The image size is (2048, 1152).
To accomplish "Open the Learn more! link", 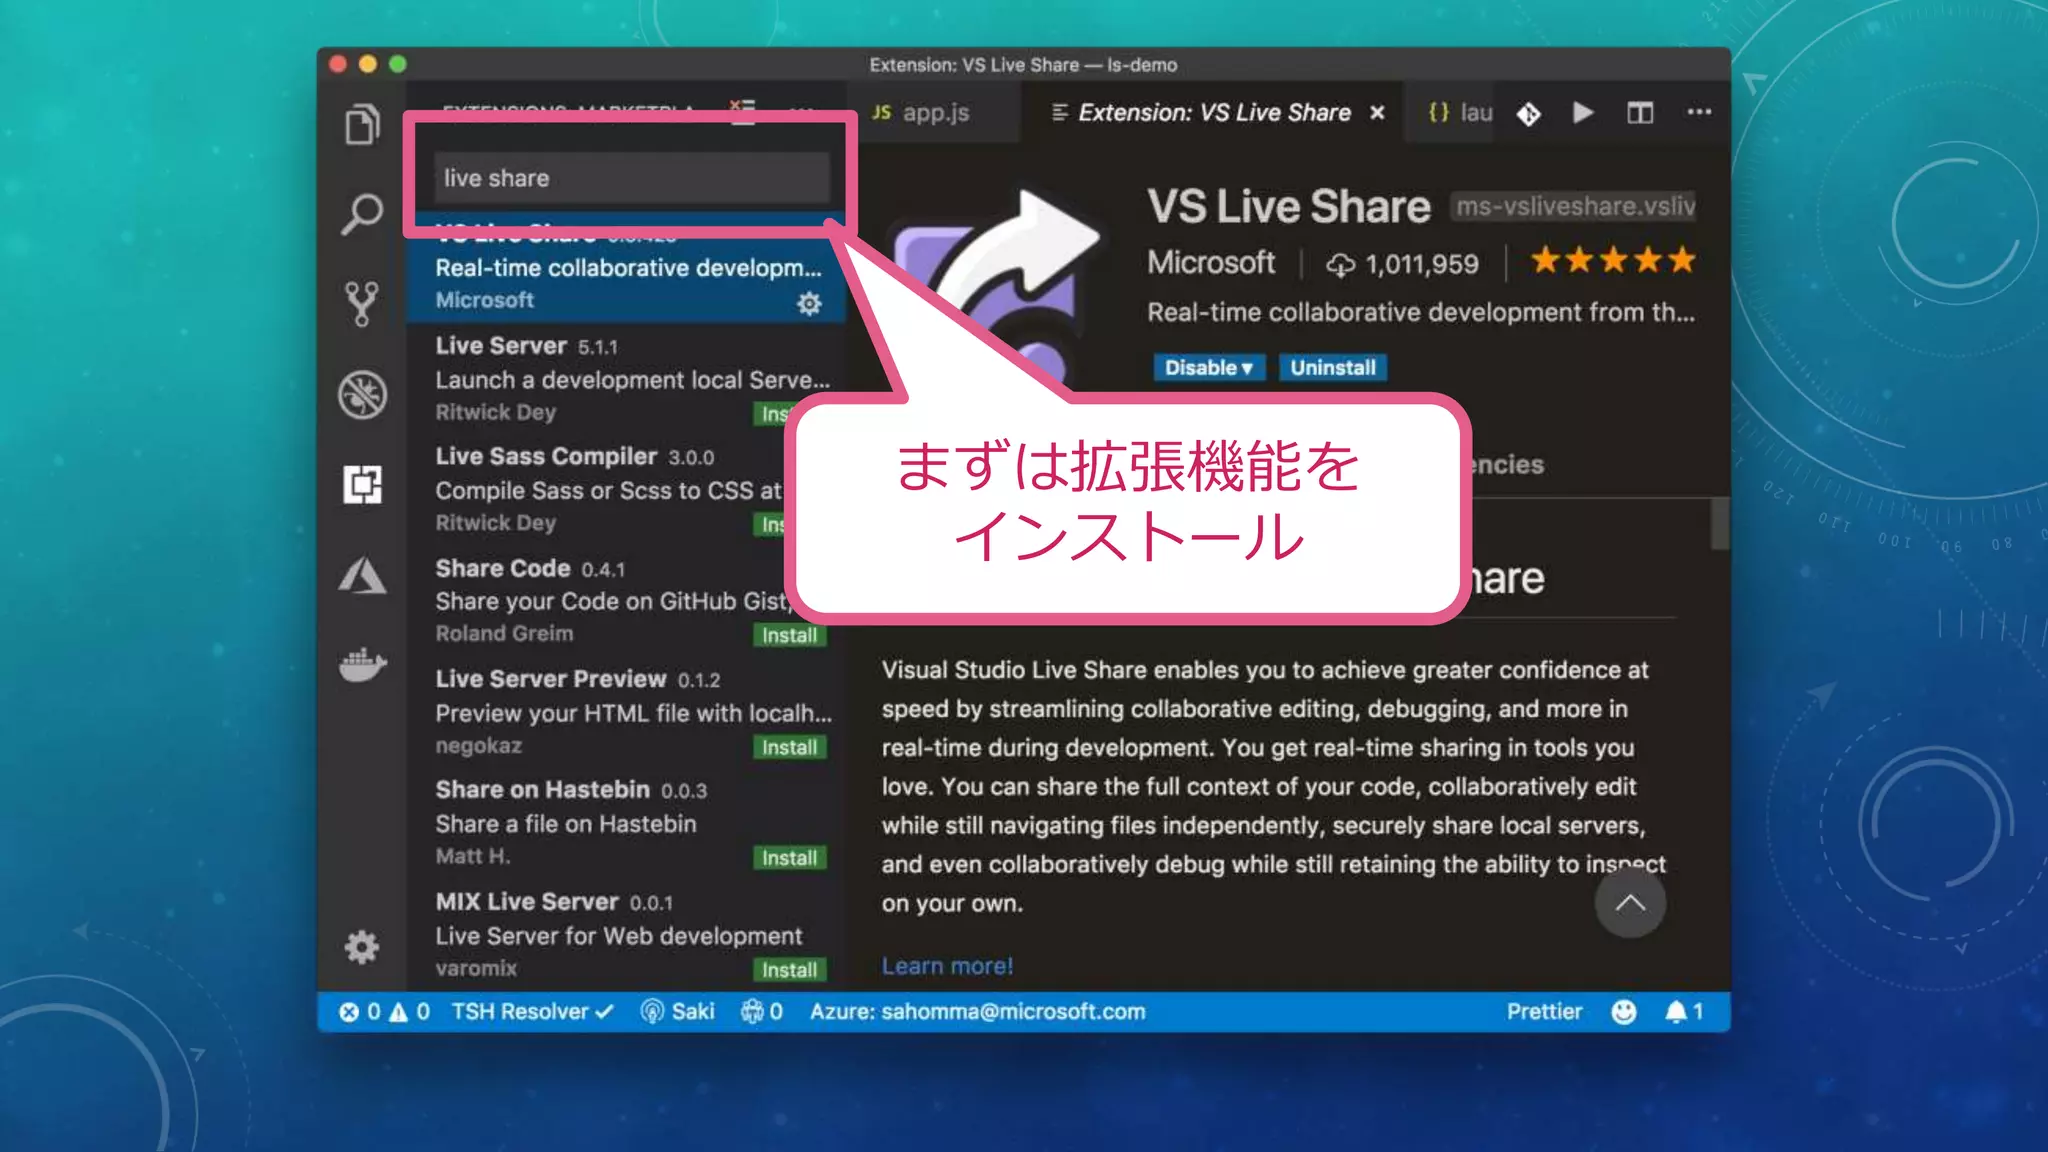I will tap(947, 966).
